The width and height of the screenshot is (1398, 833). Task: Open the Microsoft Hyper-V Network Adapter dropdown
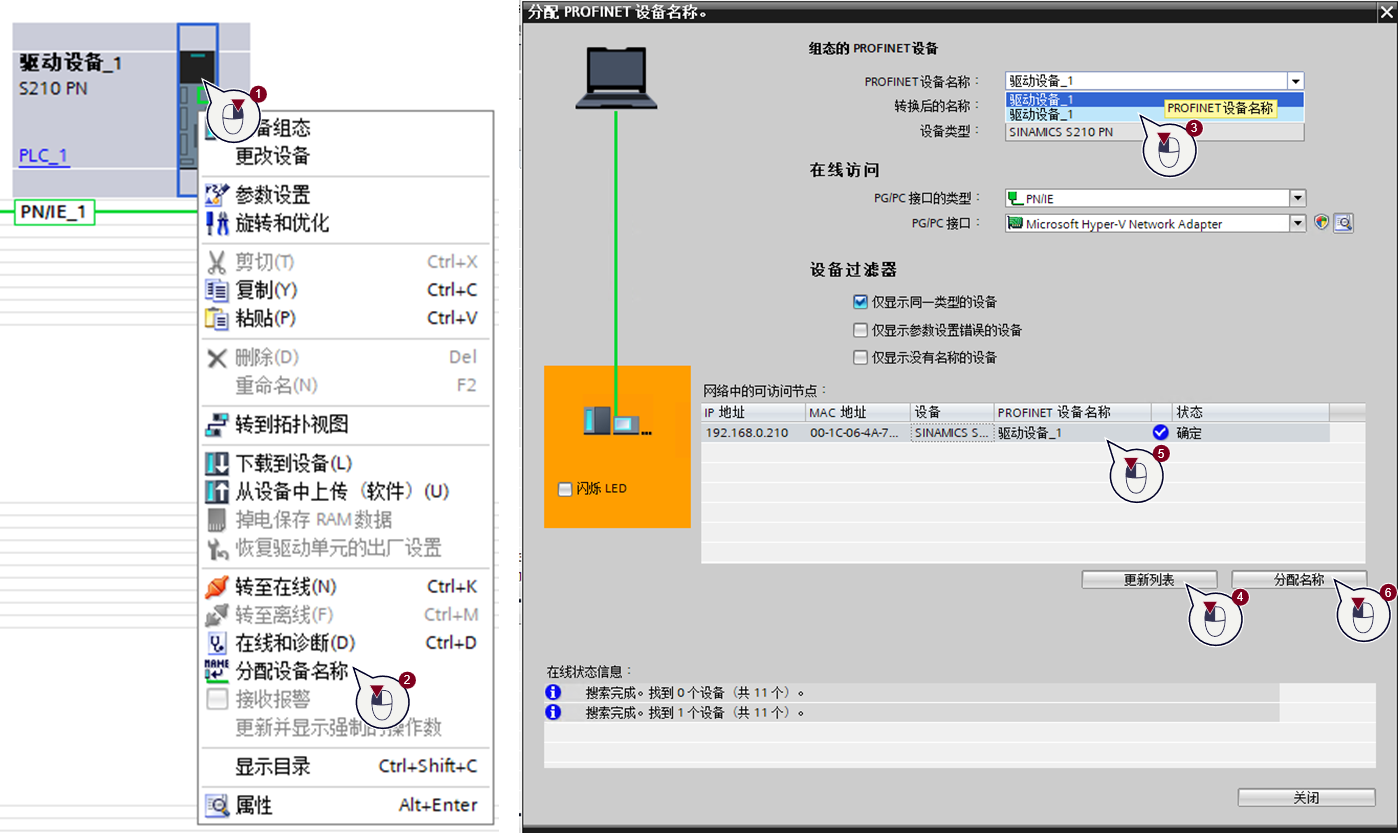click(1297, 224)
